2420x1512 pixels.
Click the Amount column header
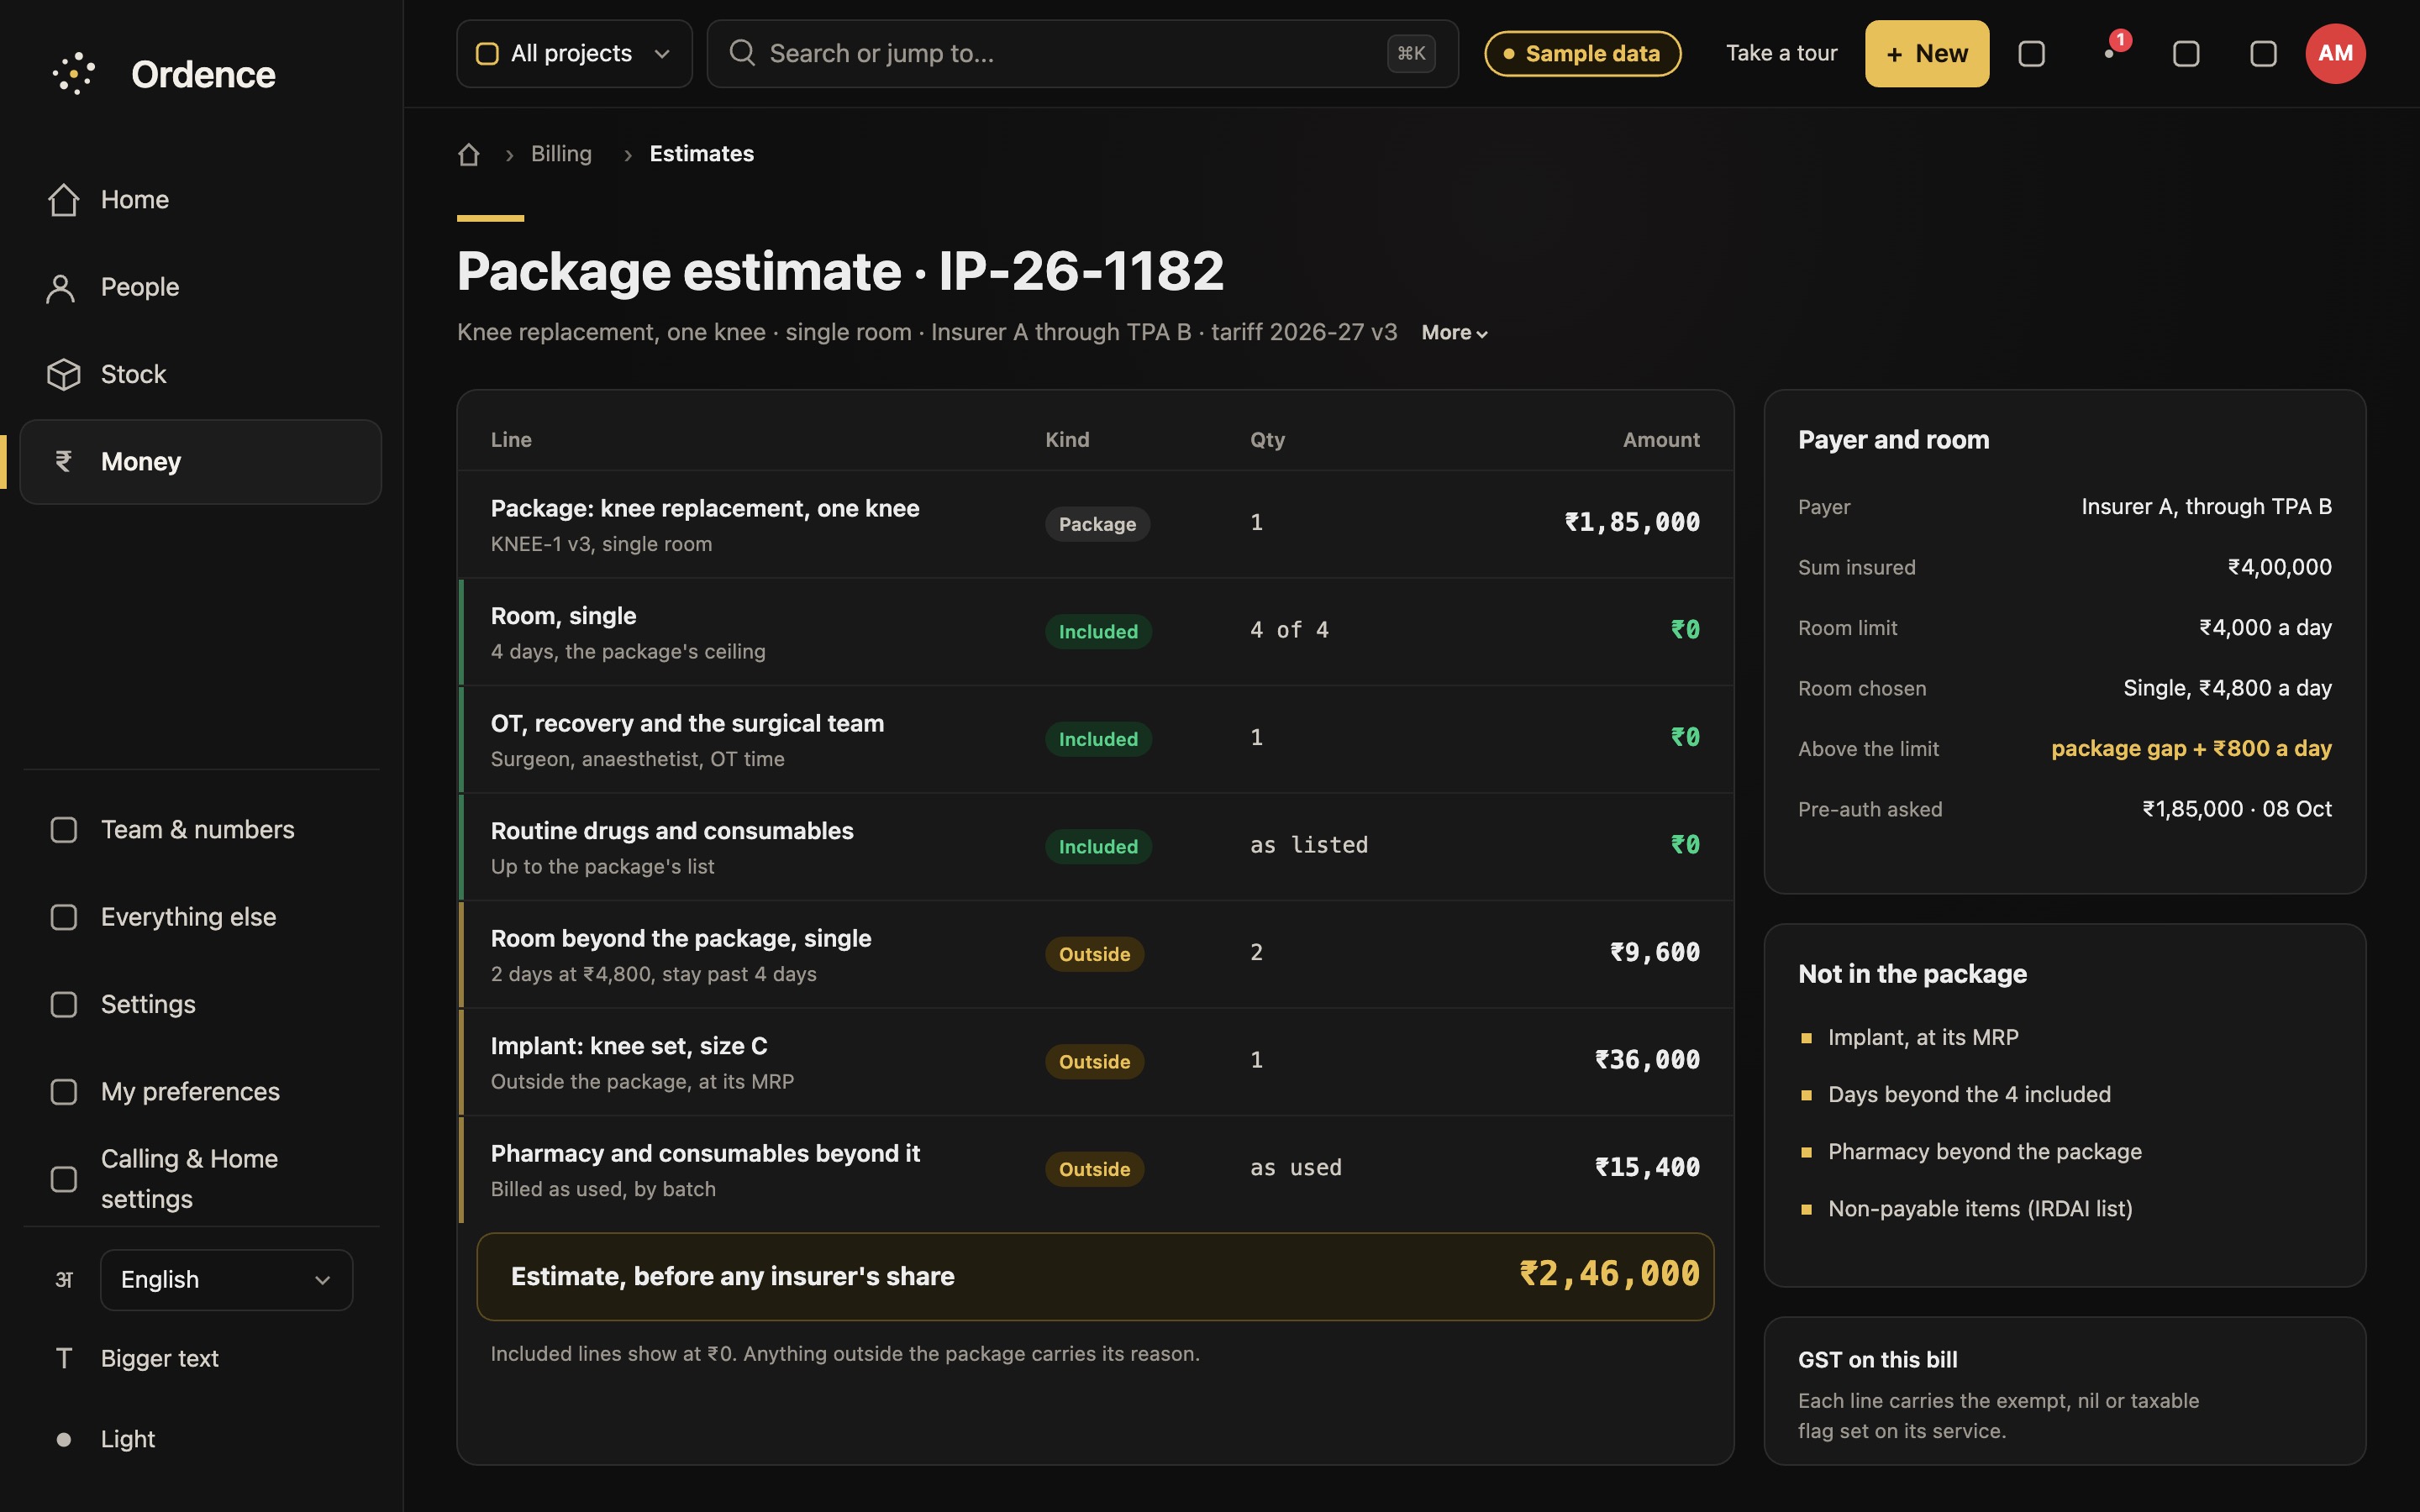[x=1661, y=440]
